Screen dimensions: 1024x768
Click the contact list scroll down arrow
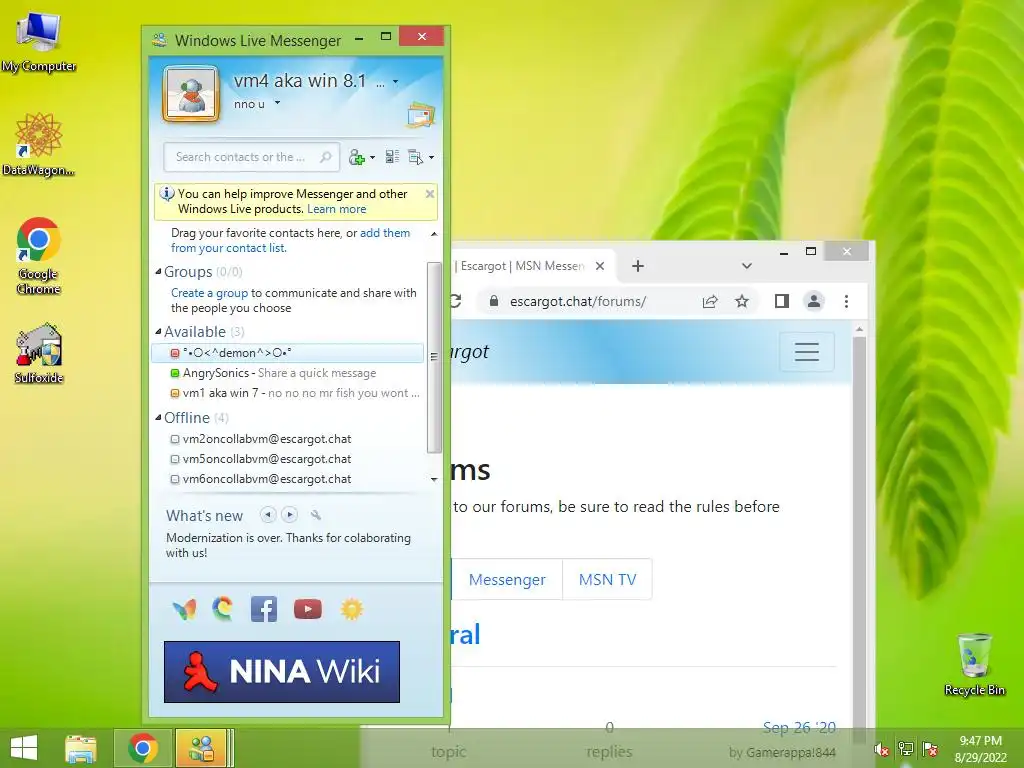tap(434, 479)
